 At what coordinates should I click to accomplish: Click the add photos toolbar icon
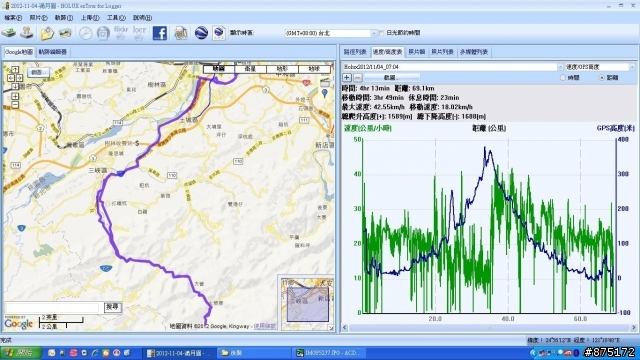tap(65, 33)
